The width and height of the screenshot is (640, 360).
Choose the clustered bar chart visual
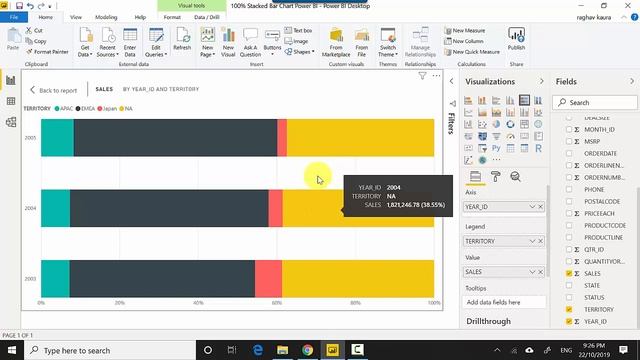(496, 100)
